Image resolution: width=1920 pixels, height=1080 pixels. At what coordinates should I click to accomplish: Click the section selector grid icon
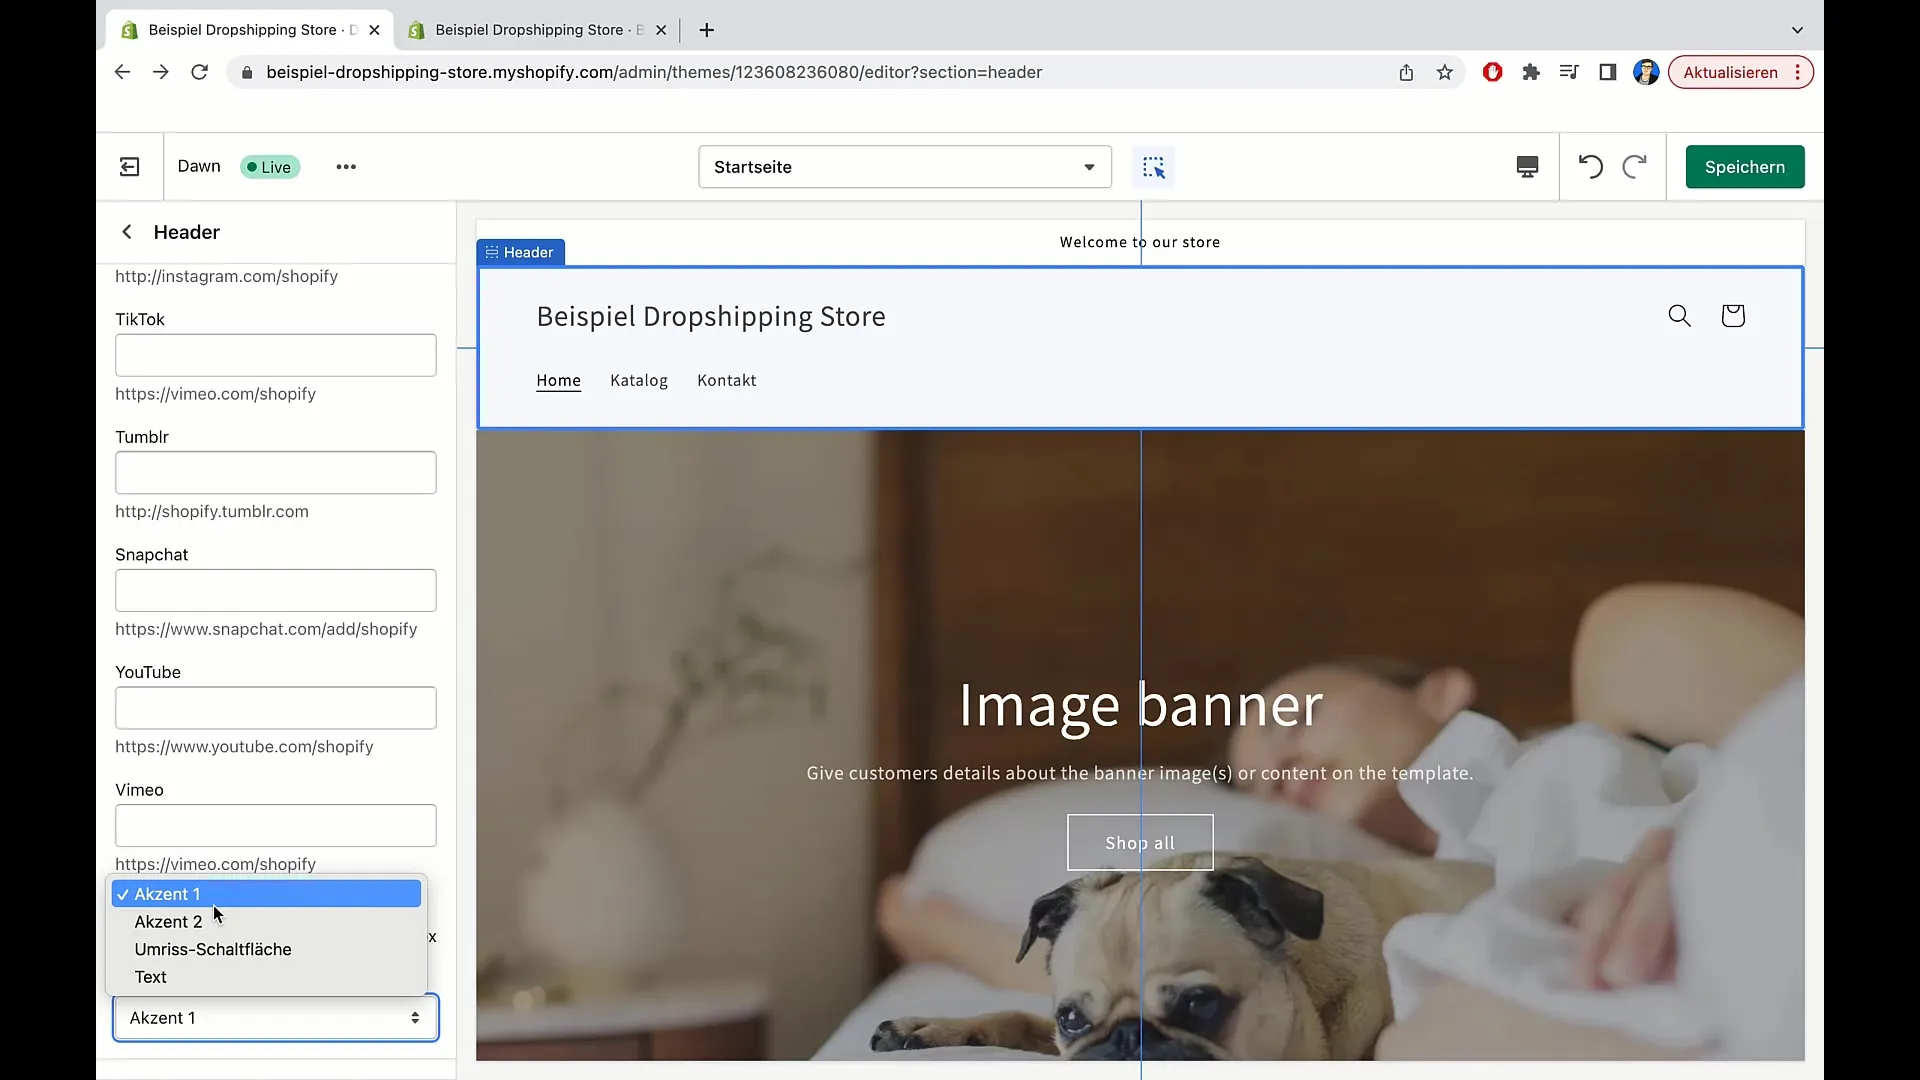point(1154,166)
